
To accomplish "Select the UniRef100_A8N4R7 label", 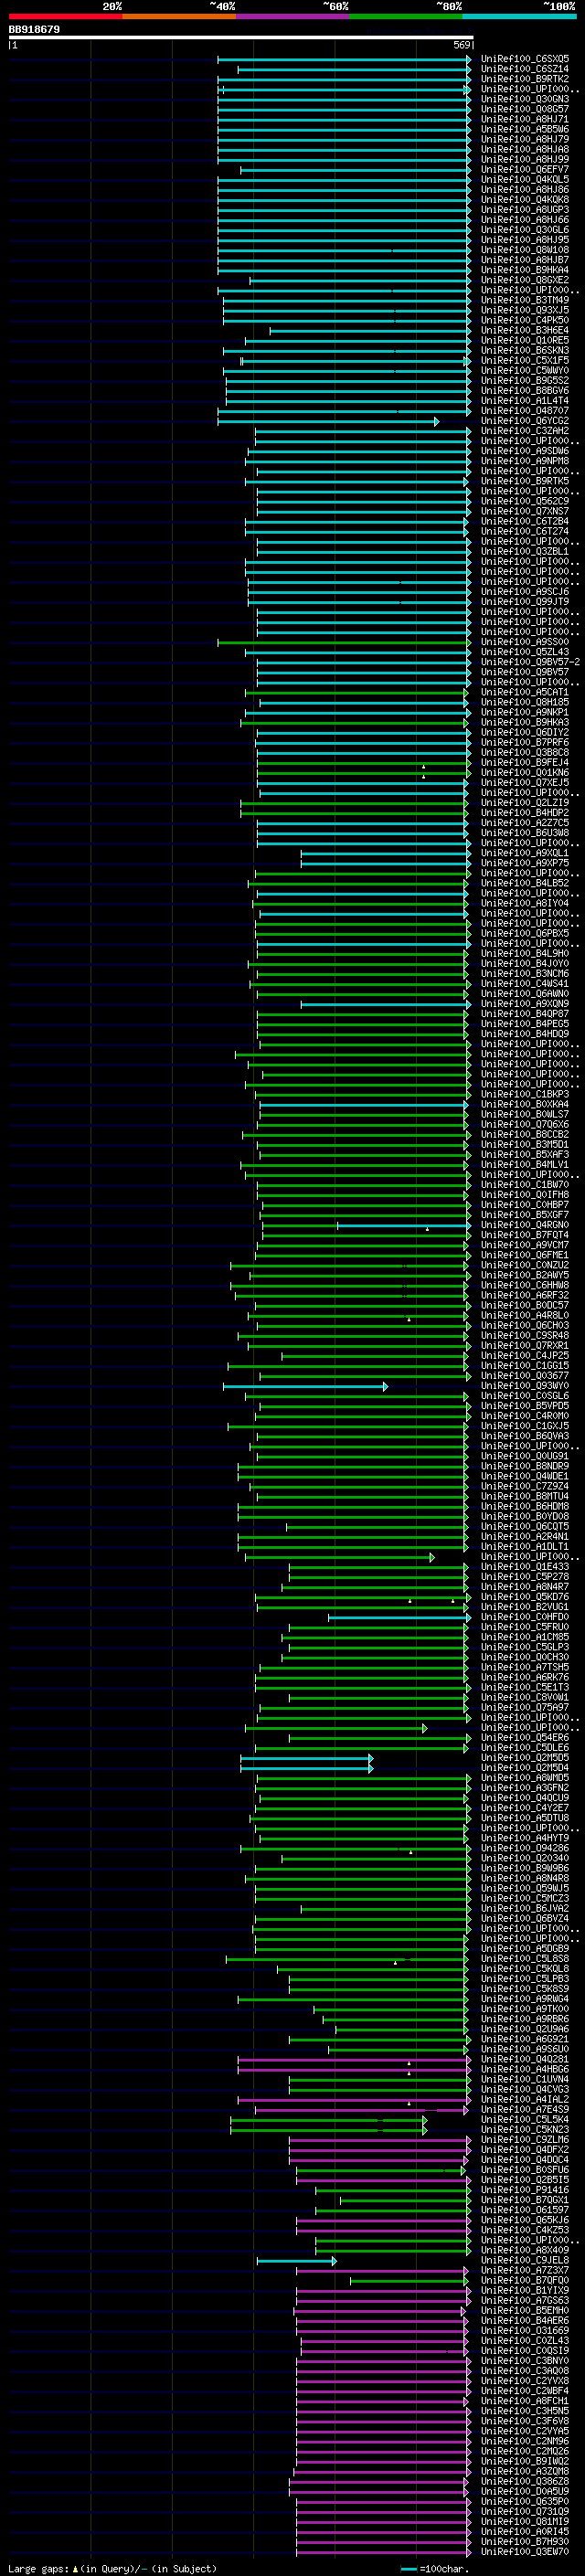I will (x=525, y=1587).
